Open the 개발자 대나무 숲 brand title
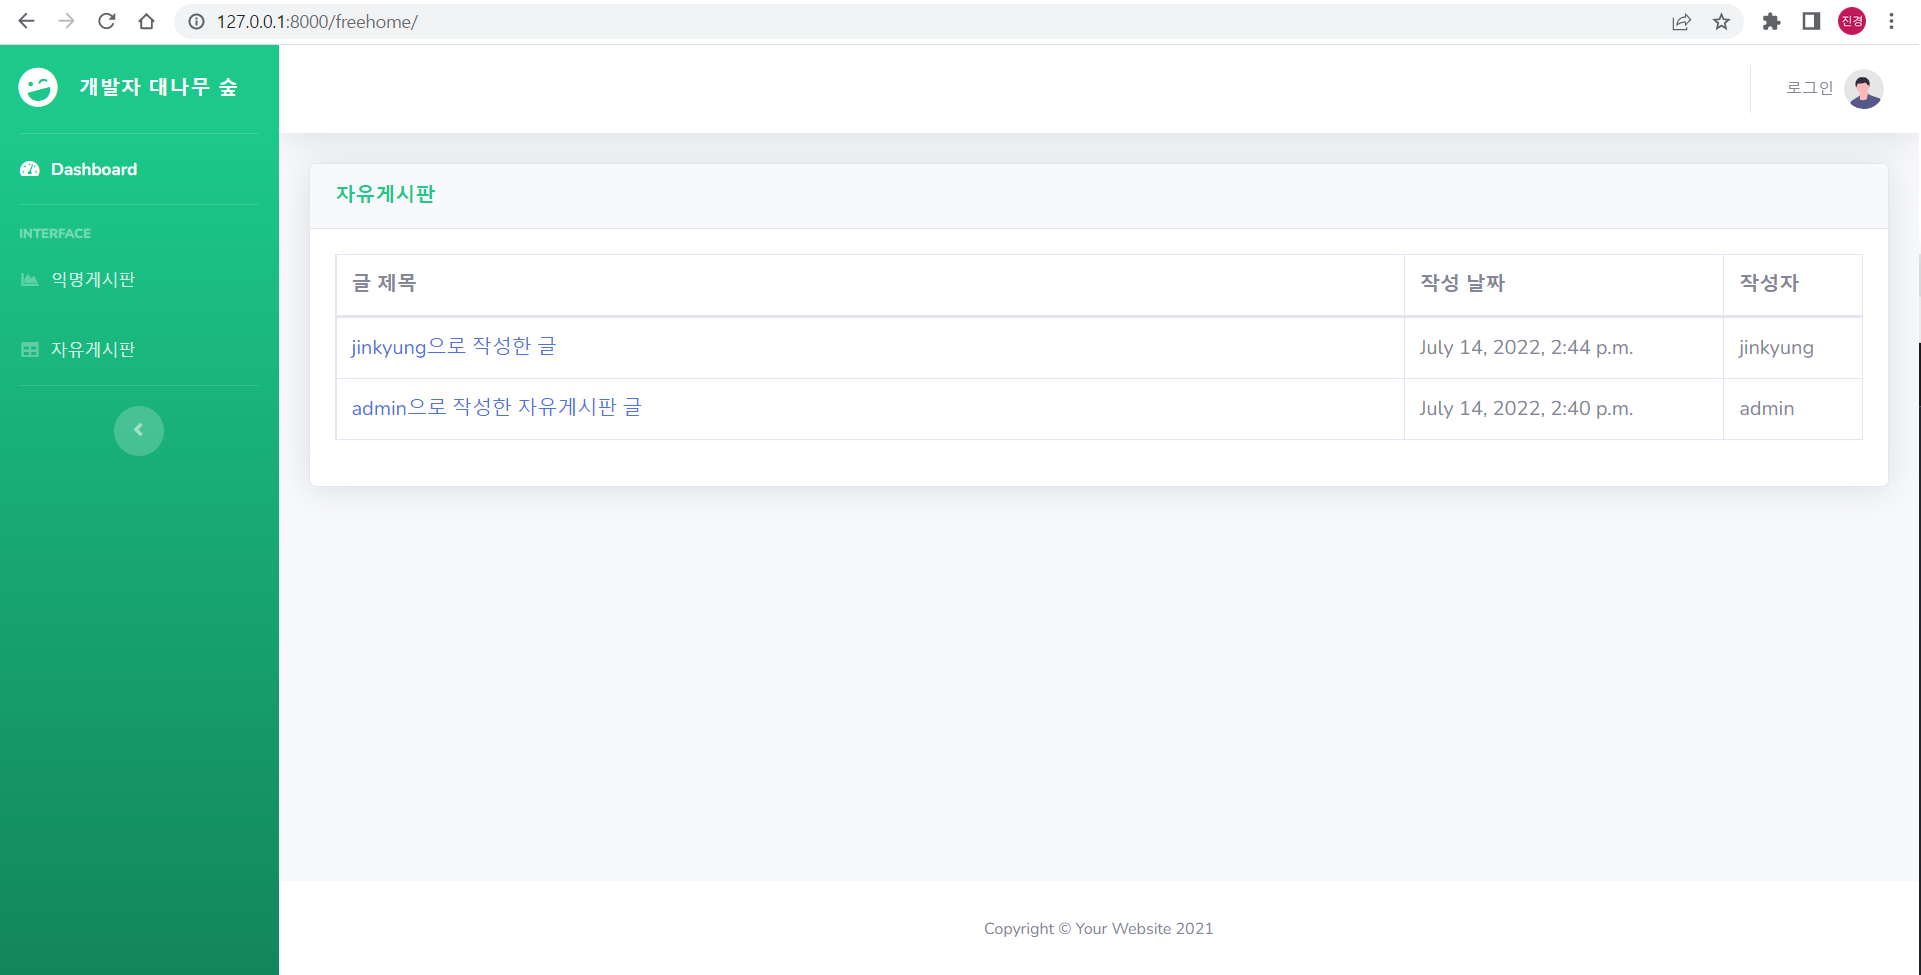 click(x=159, y=88)
